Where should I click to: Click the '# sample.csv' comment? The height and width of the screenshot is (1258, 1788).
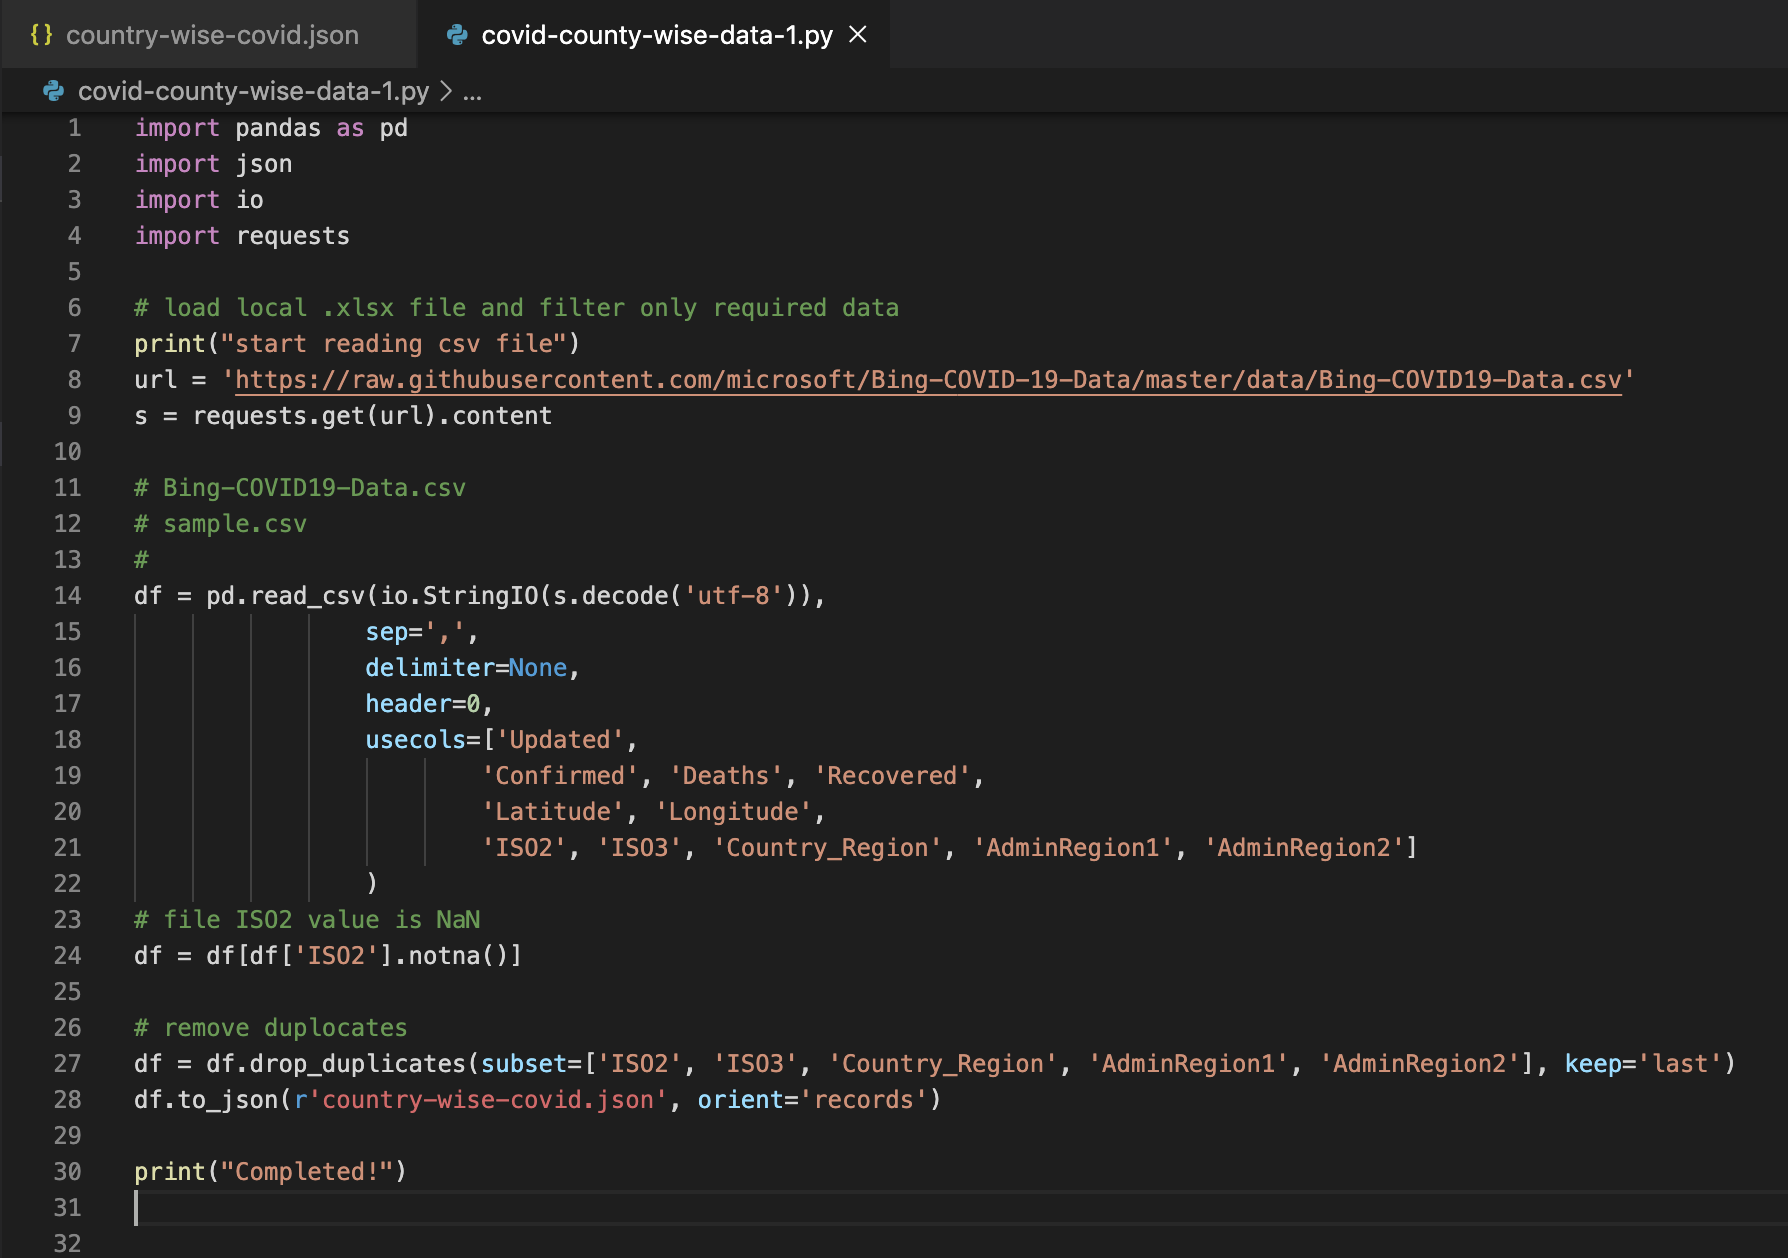click(221, 524)
